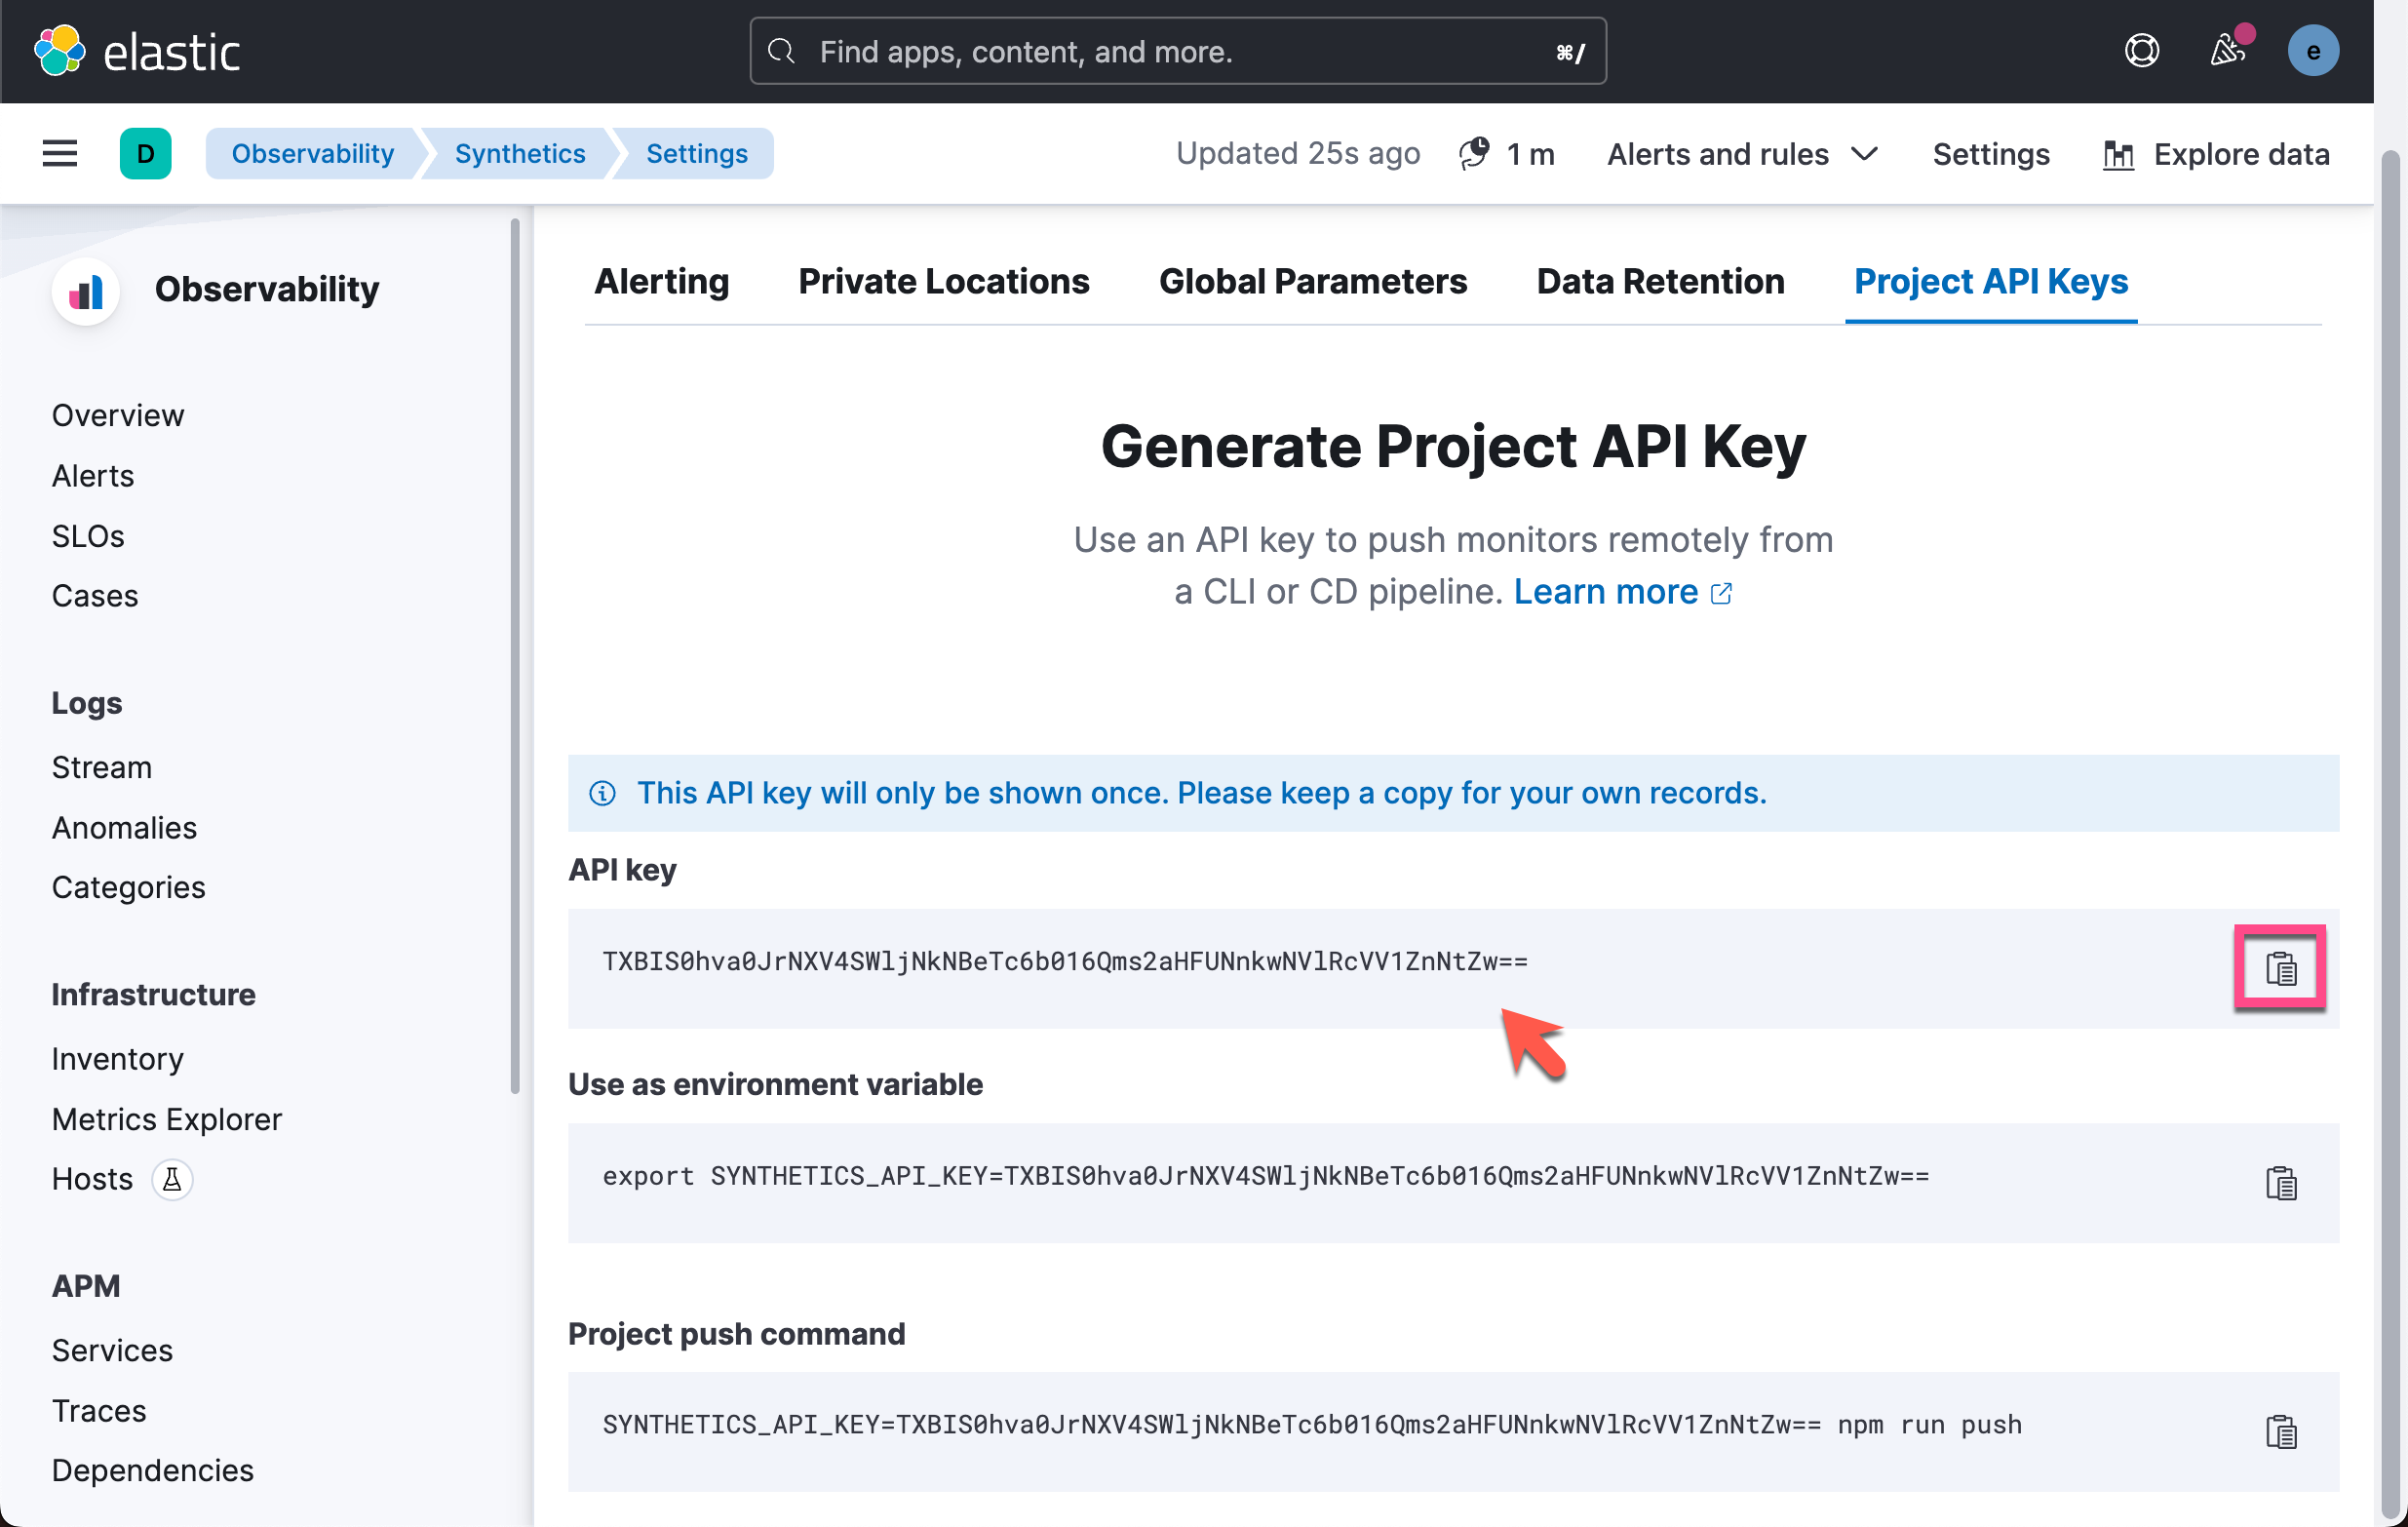Viewport: 2408px width, 1527px height.
Task: Switch to the Private Locations tab
Action: 943,282
